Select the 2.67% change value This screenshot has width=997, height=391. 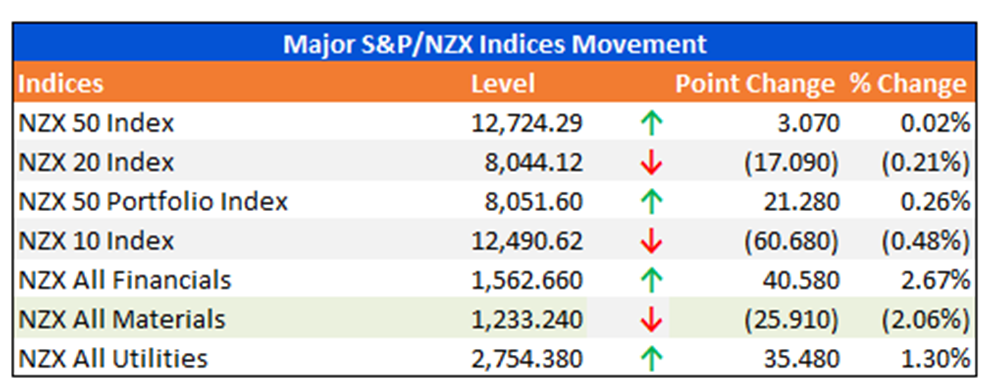point(935,280)
